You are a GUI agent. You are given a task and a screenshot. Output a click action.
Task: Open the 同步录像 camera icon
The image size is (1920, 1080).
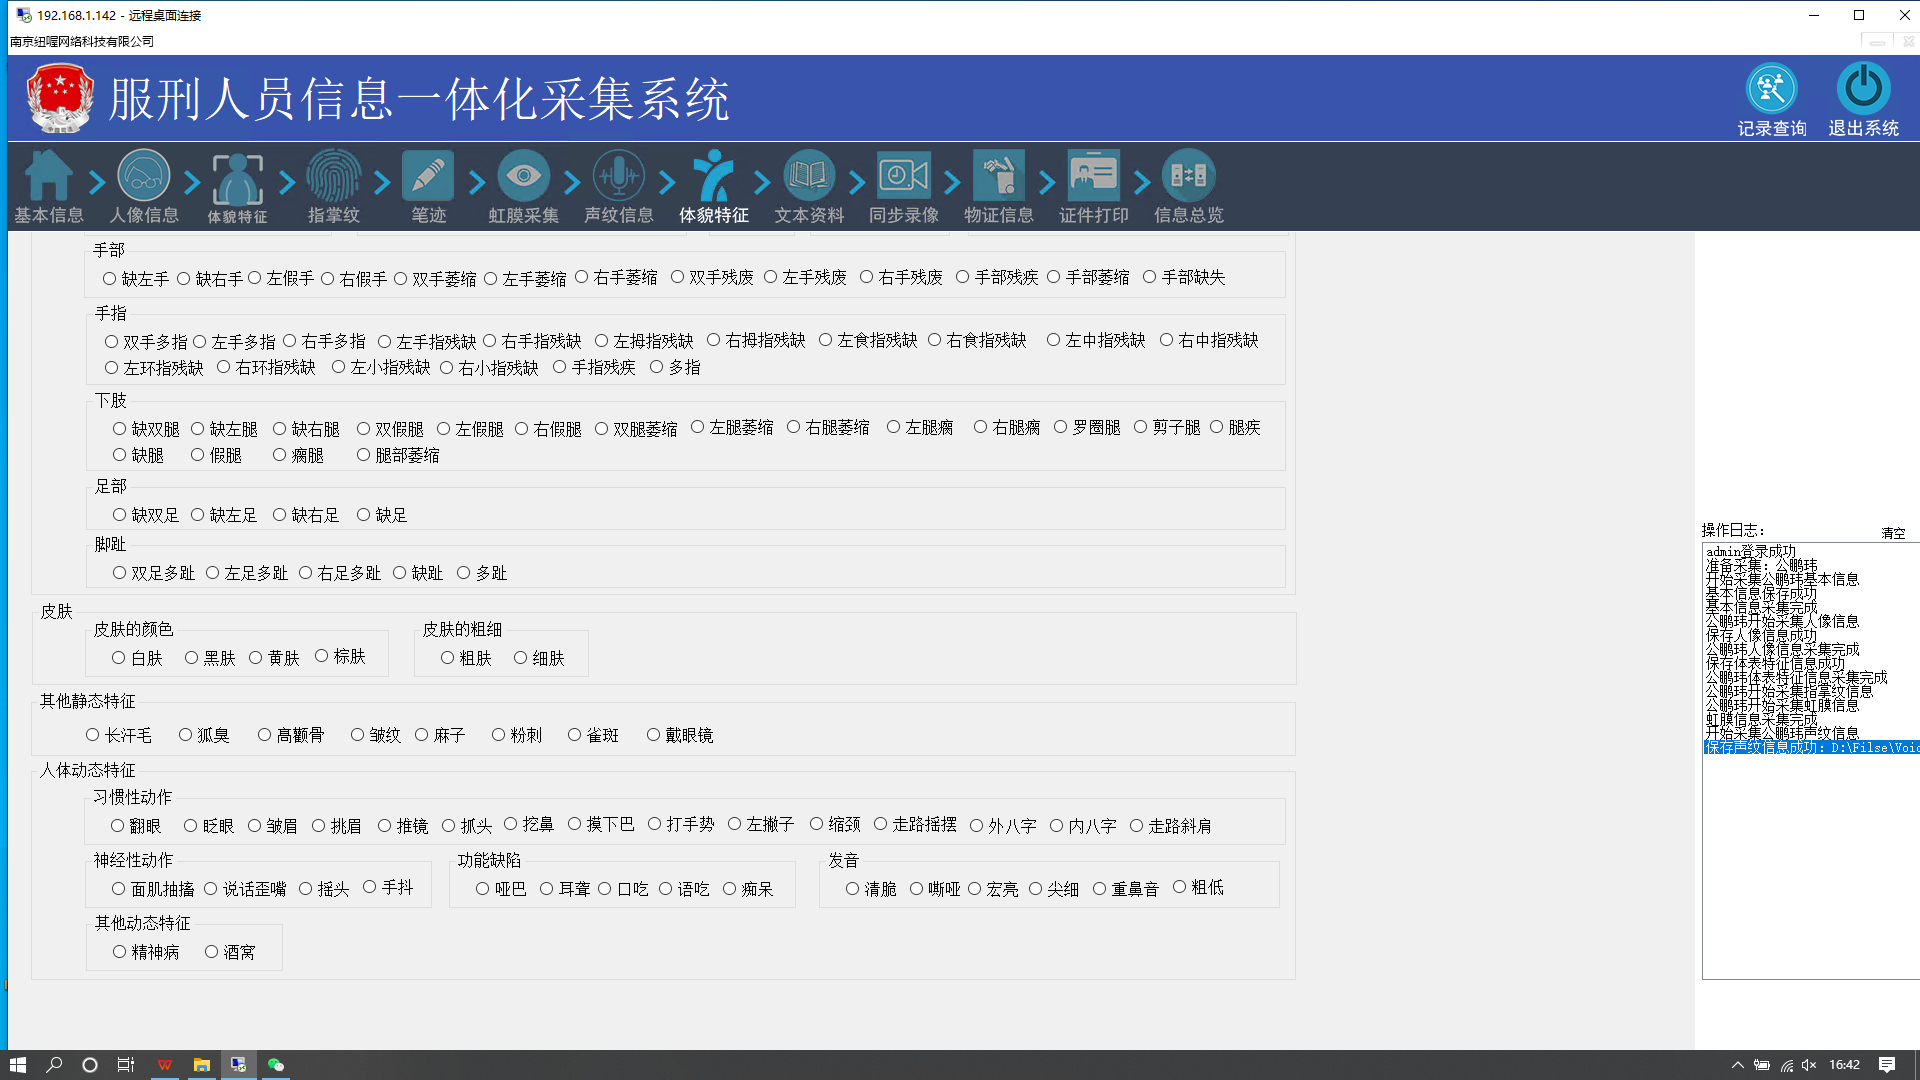[903, 177]
